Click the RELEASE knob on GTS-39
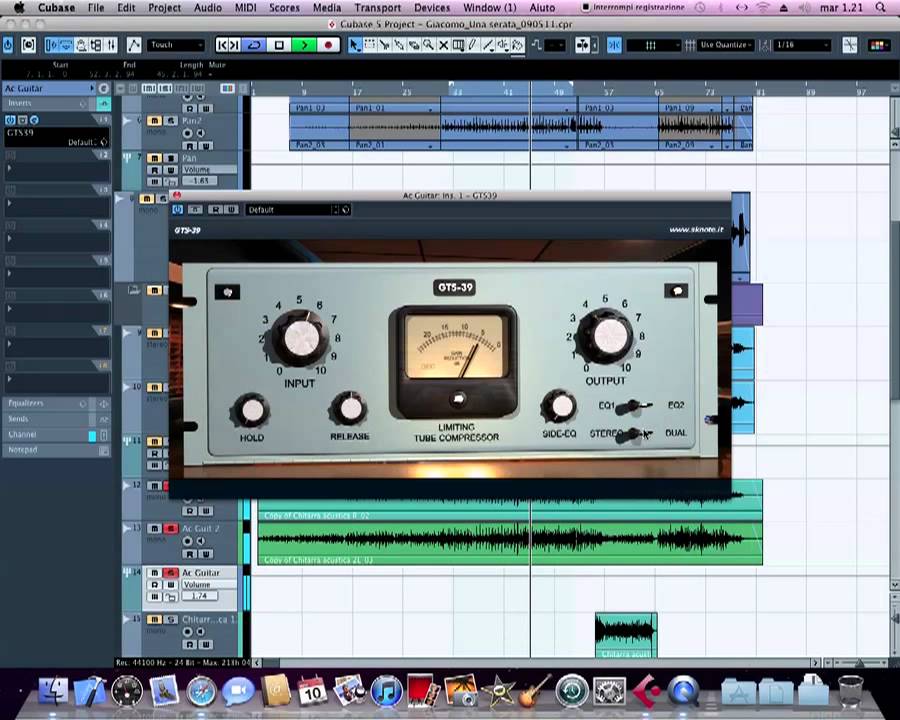The image size is (900, 720). (x=350, y=408)
